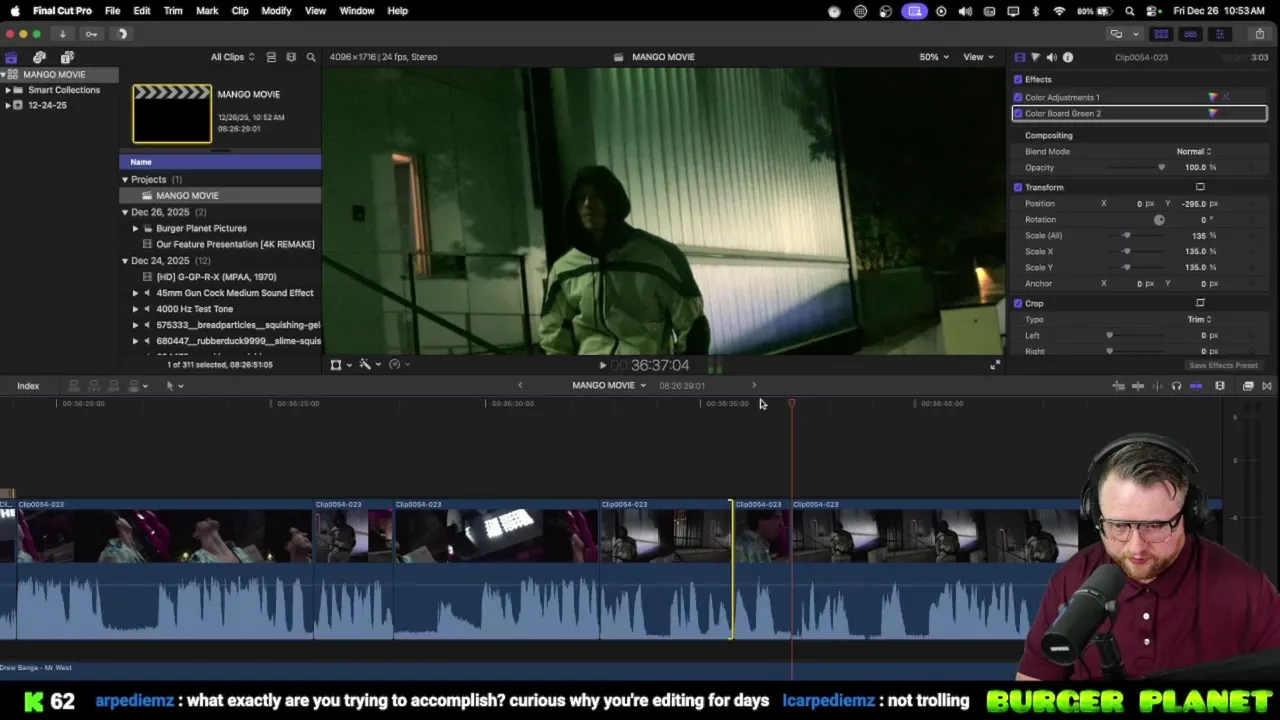Open color board for Color Board Green 2
This screenshot has height=720, width=1280.
1213,113
